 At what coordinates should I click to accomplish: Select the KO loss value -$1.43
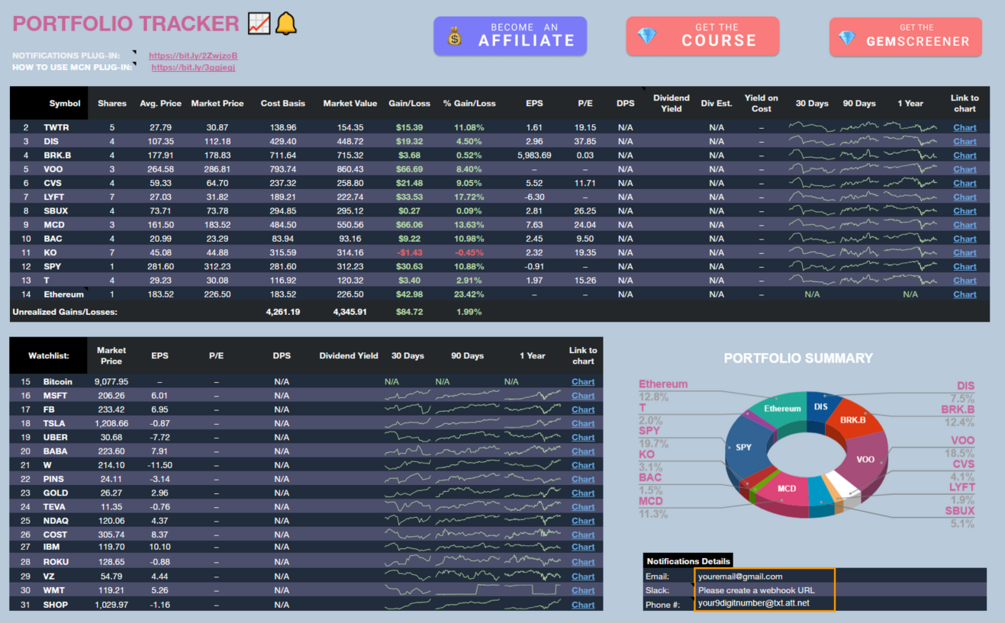[409, 253]
